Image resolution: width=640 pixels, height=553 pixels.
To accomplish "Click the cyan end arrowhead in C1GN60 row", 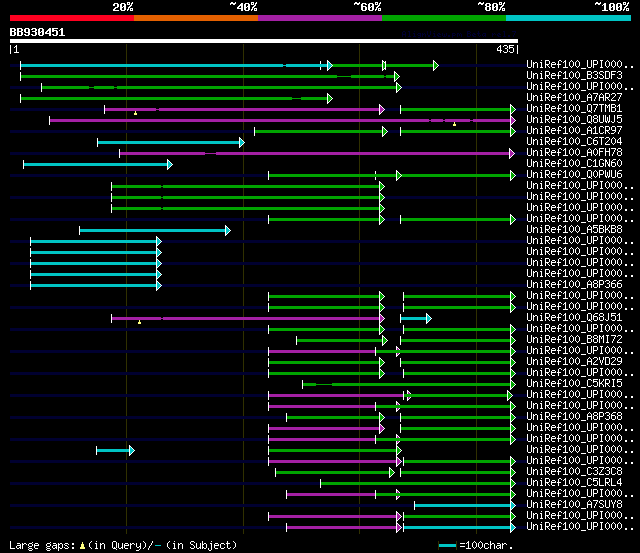I will coord(170,164).
